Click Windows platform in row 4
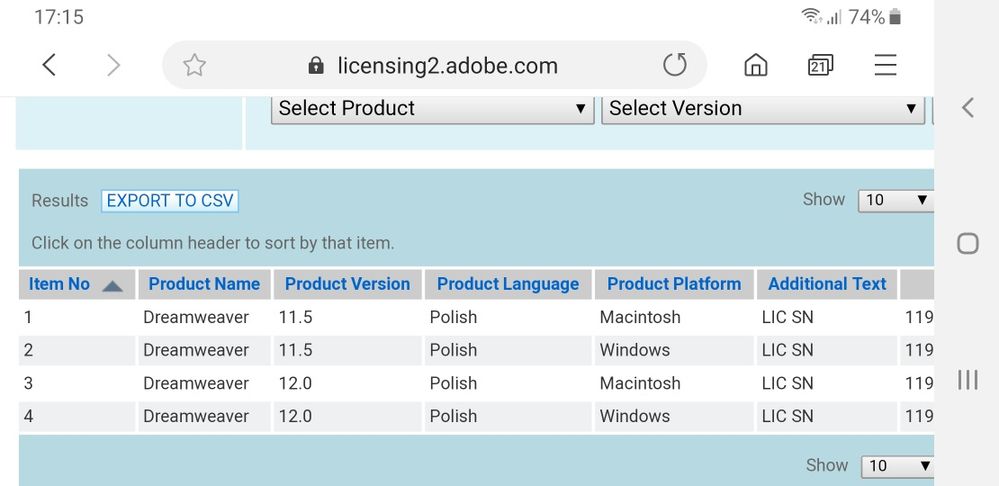 [x=635, y=416]
